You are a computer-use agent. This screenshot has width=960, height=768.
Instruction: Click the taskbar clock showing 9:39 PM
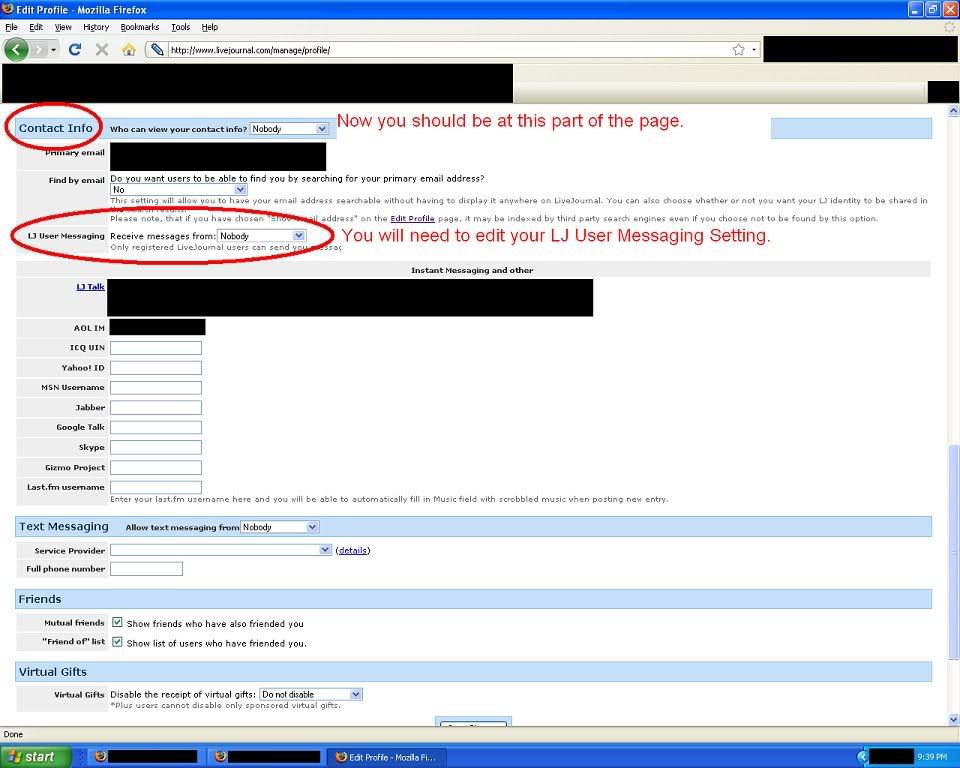click(932, 757)
